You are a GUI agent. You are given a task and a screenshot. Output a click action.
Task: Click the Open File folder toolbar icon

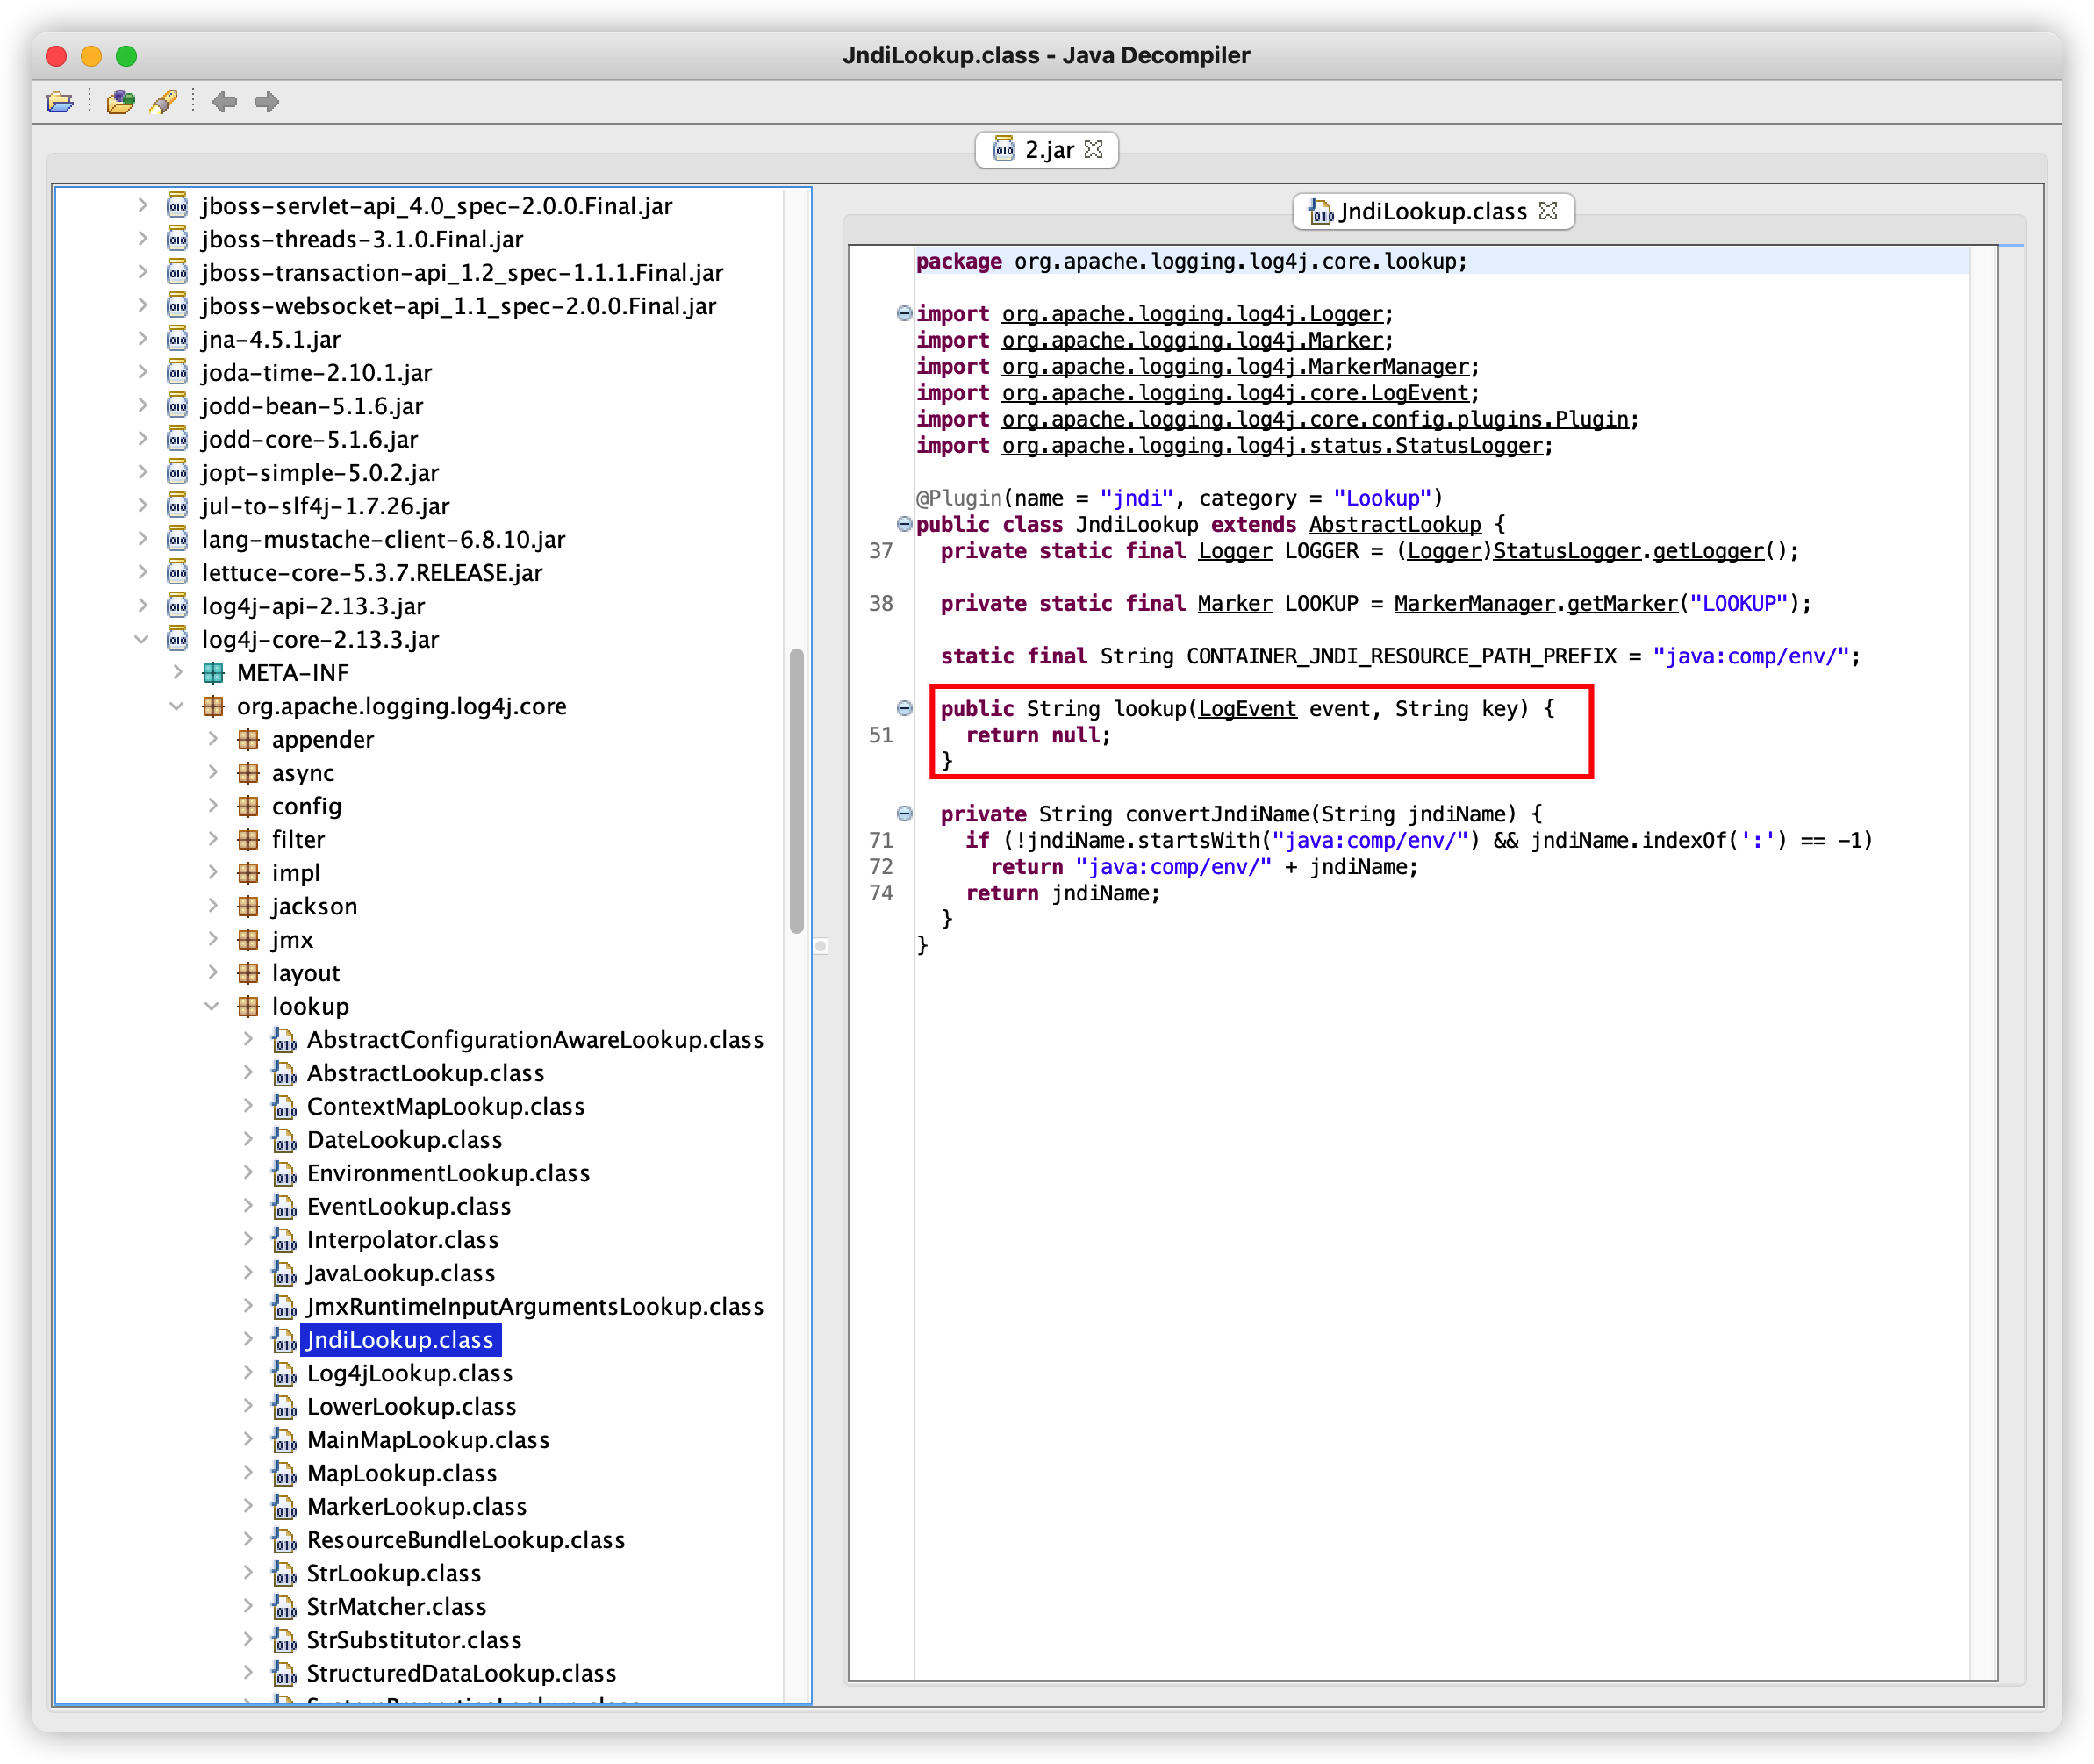(x=60, y=101)
